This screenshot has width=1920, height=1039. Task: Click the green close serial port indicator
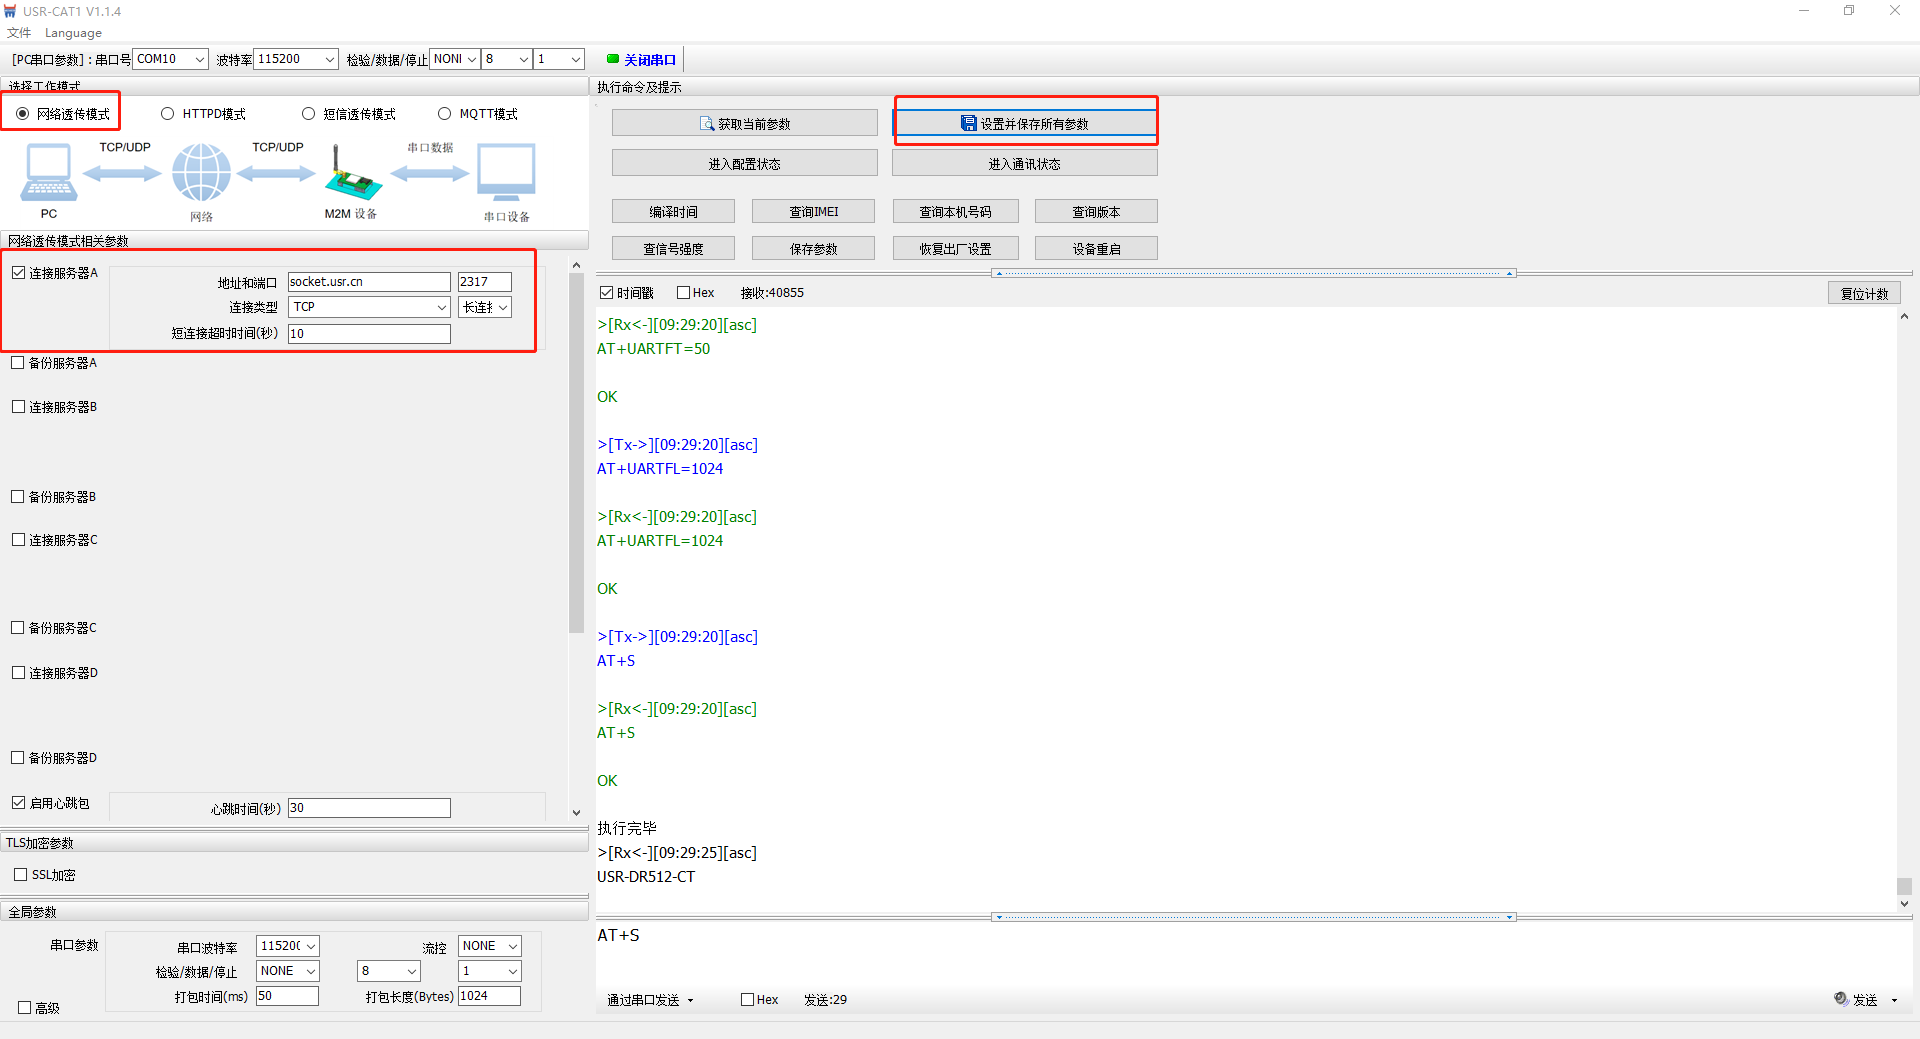[x=613, y=59]
